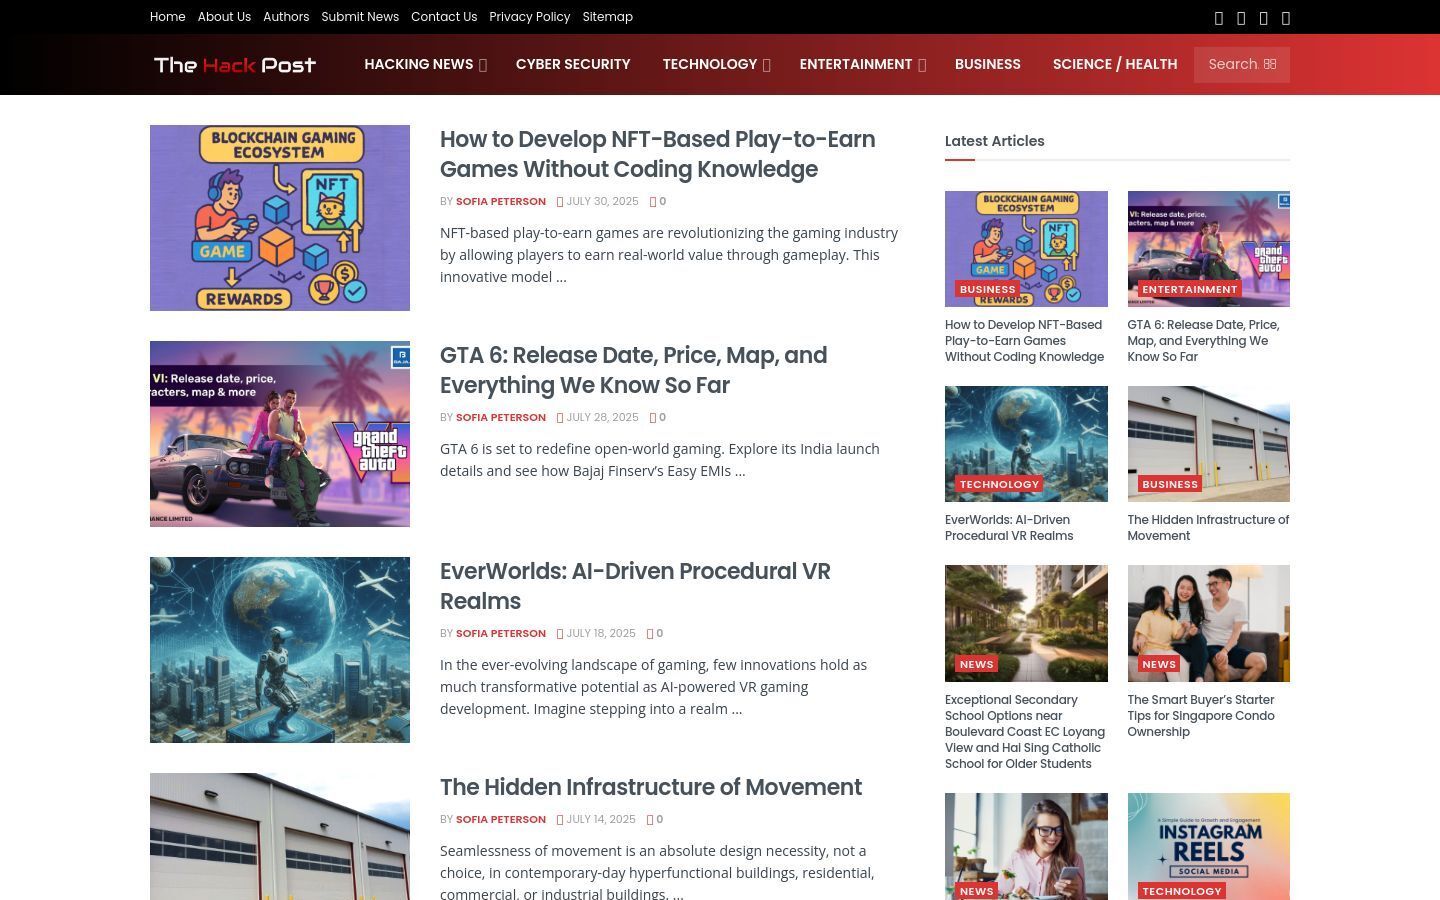The width and height of the screenshot is (1440, 900).
Task: Click News tag on couple on sofa image
Action: pos(1159,664)
